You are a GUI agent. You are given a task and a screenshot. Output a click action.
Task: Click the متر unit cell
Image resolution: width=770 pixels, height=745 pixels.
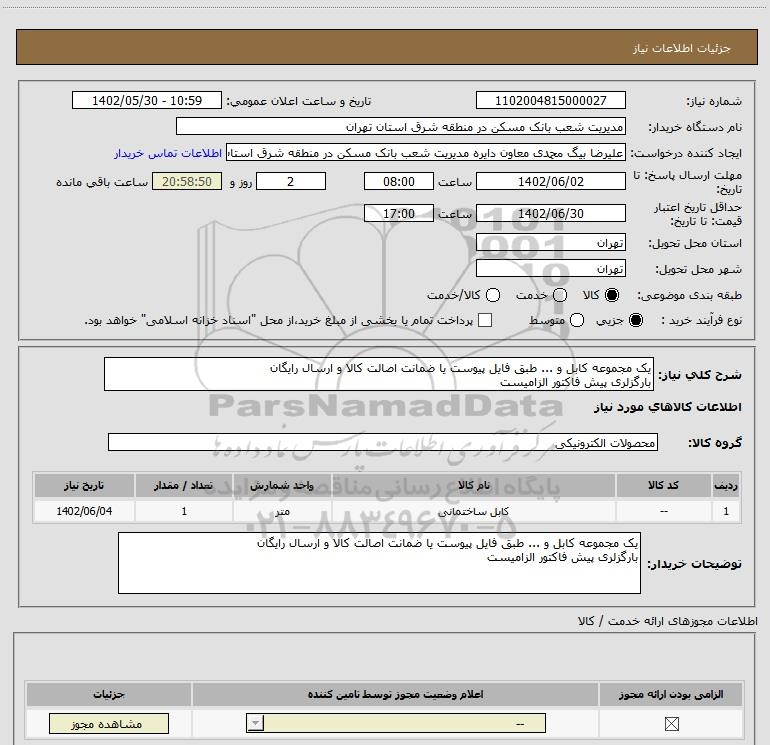point(282,511)
